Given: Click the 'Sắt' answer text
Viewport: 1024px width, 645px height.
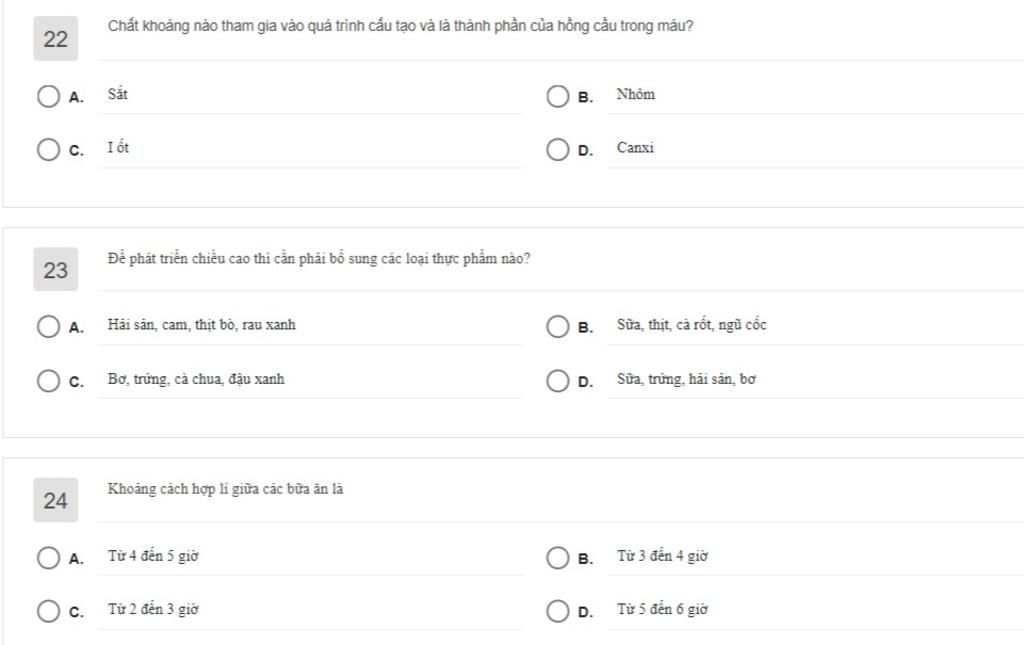Looking at the screenshot, I should [x=118, y=94].
